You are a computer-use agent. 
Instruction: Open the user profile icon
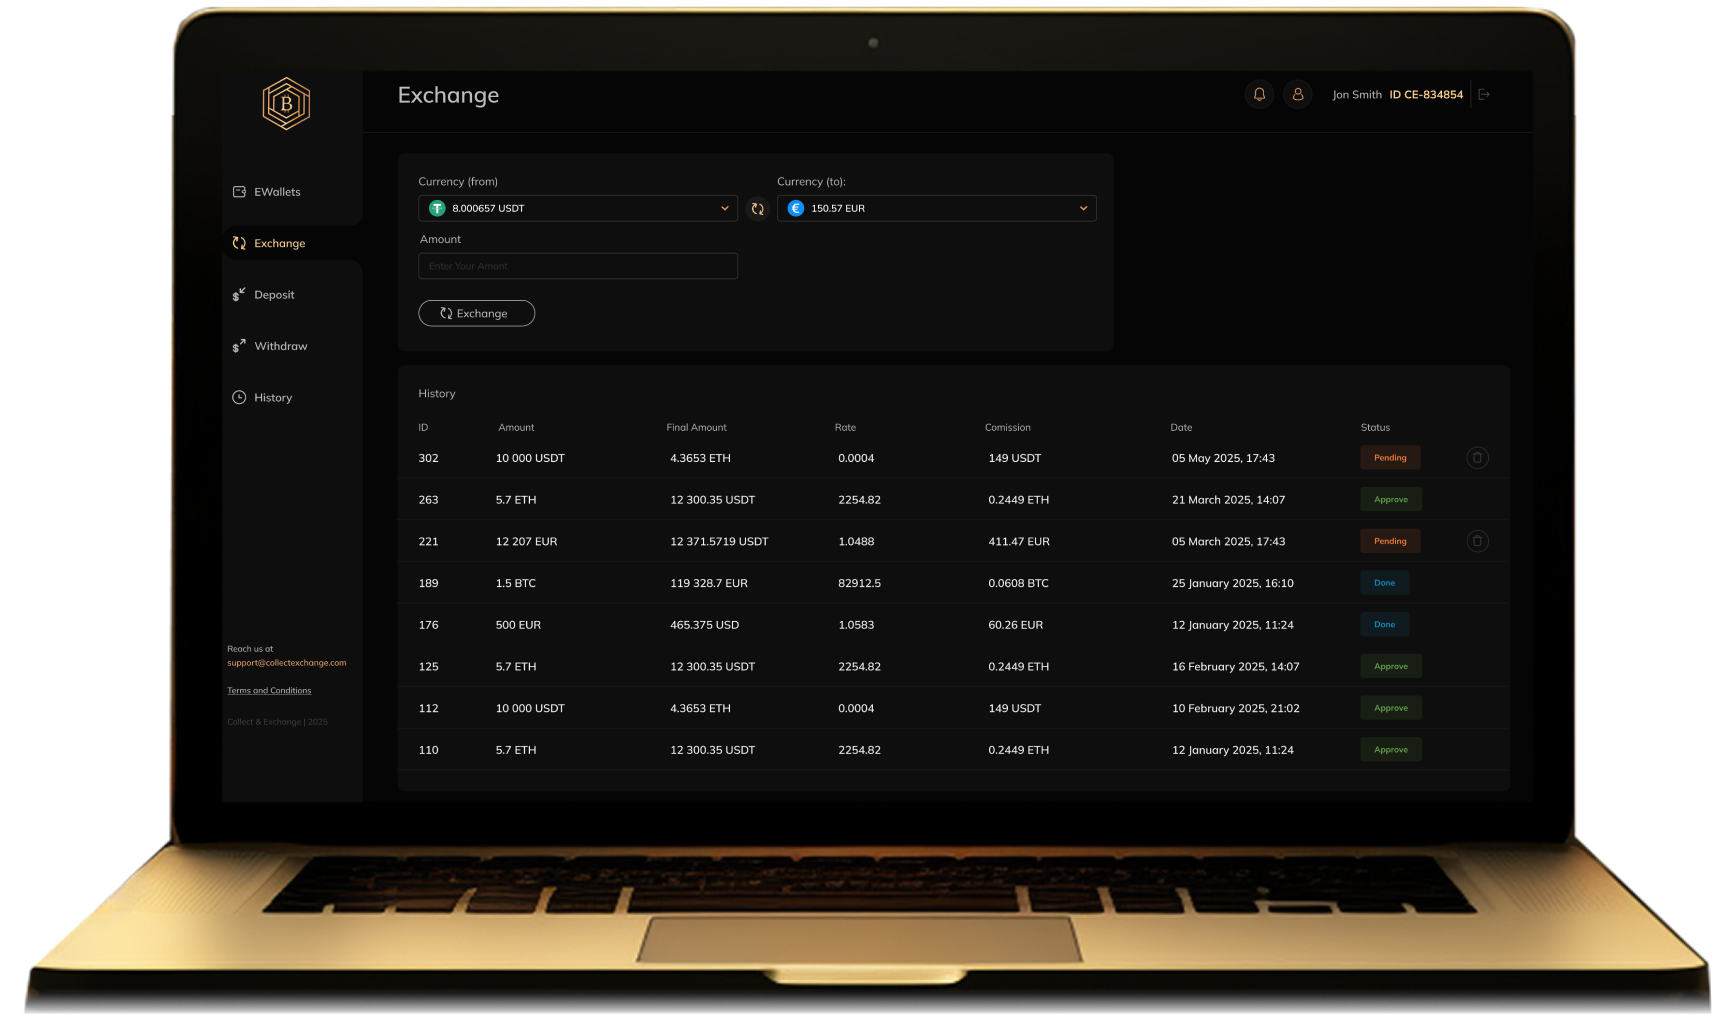coord(1298,94)
